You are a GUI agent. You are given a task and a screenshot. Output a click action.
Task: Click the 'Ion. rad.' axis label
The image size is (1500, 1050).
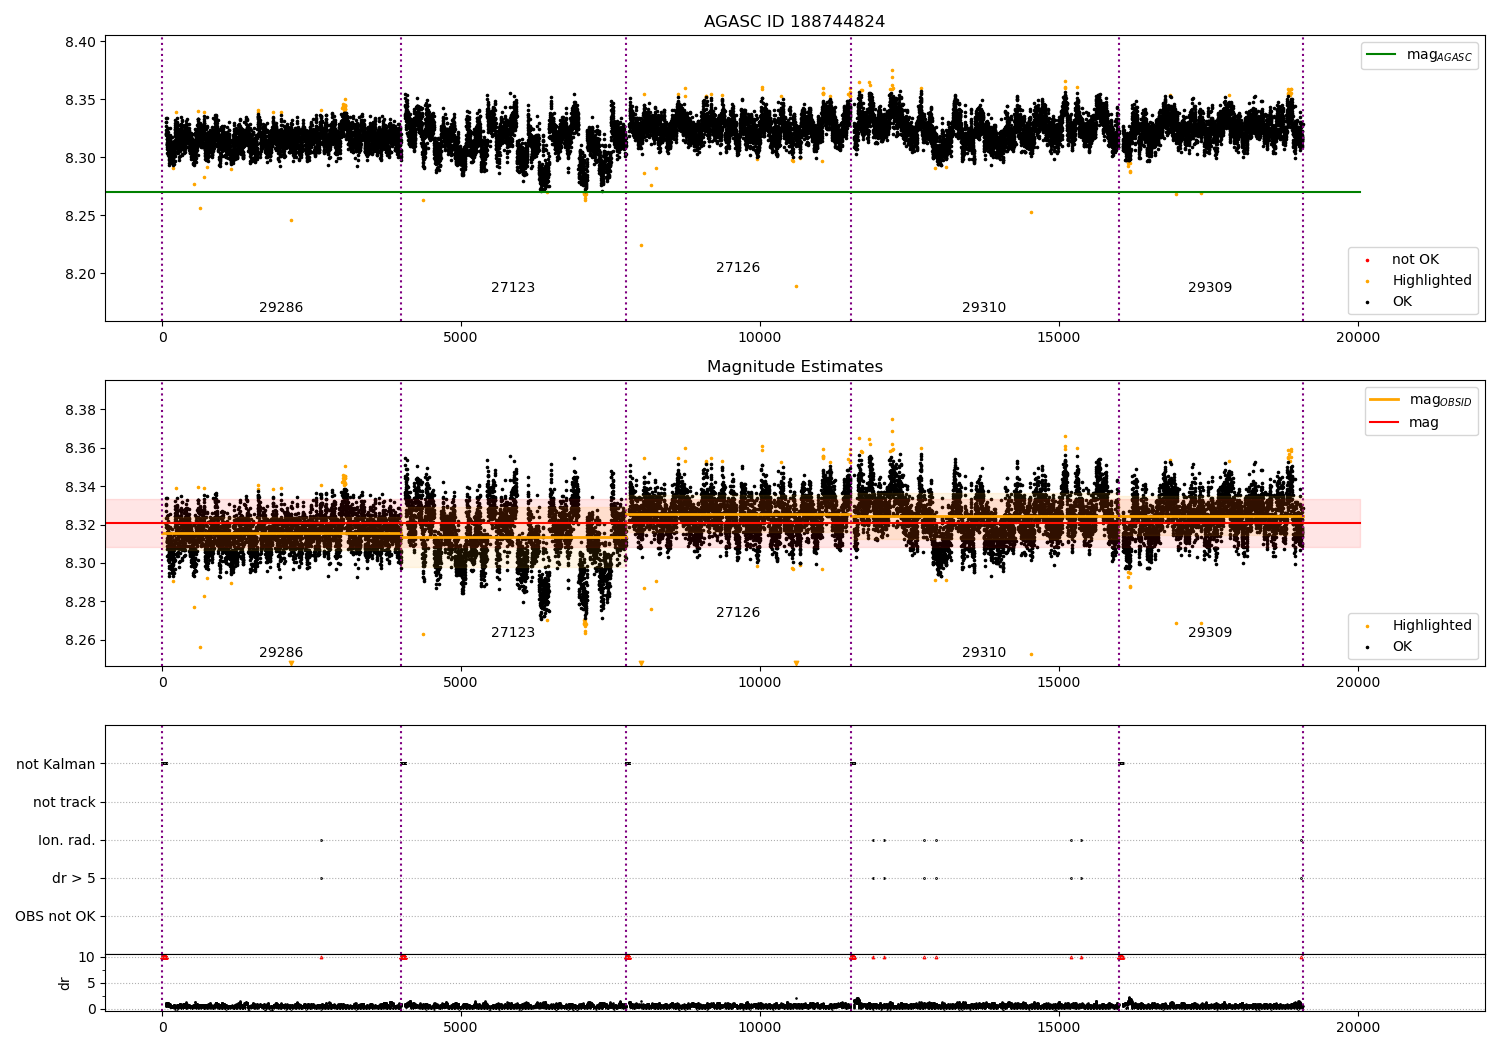[x=67, y=840]
